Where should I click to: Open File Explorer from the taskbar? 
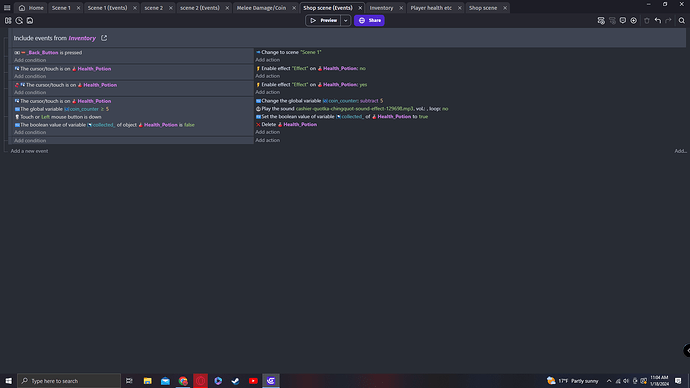click(x=148, y=381)
